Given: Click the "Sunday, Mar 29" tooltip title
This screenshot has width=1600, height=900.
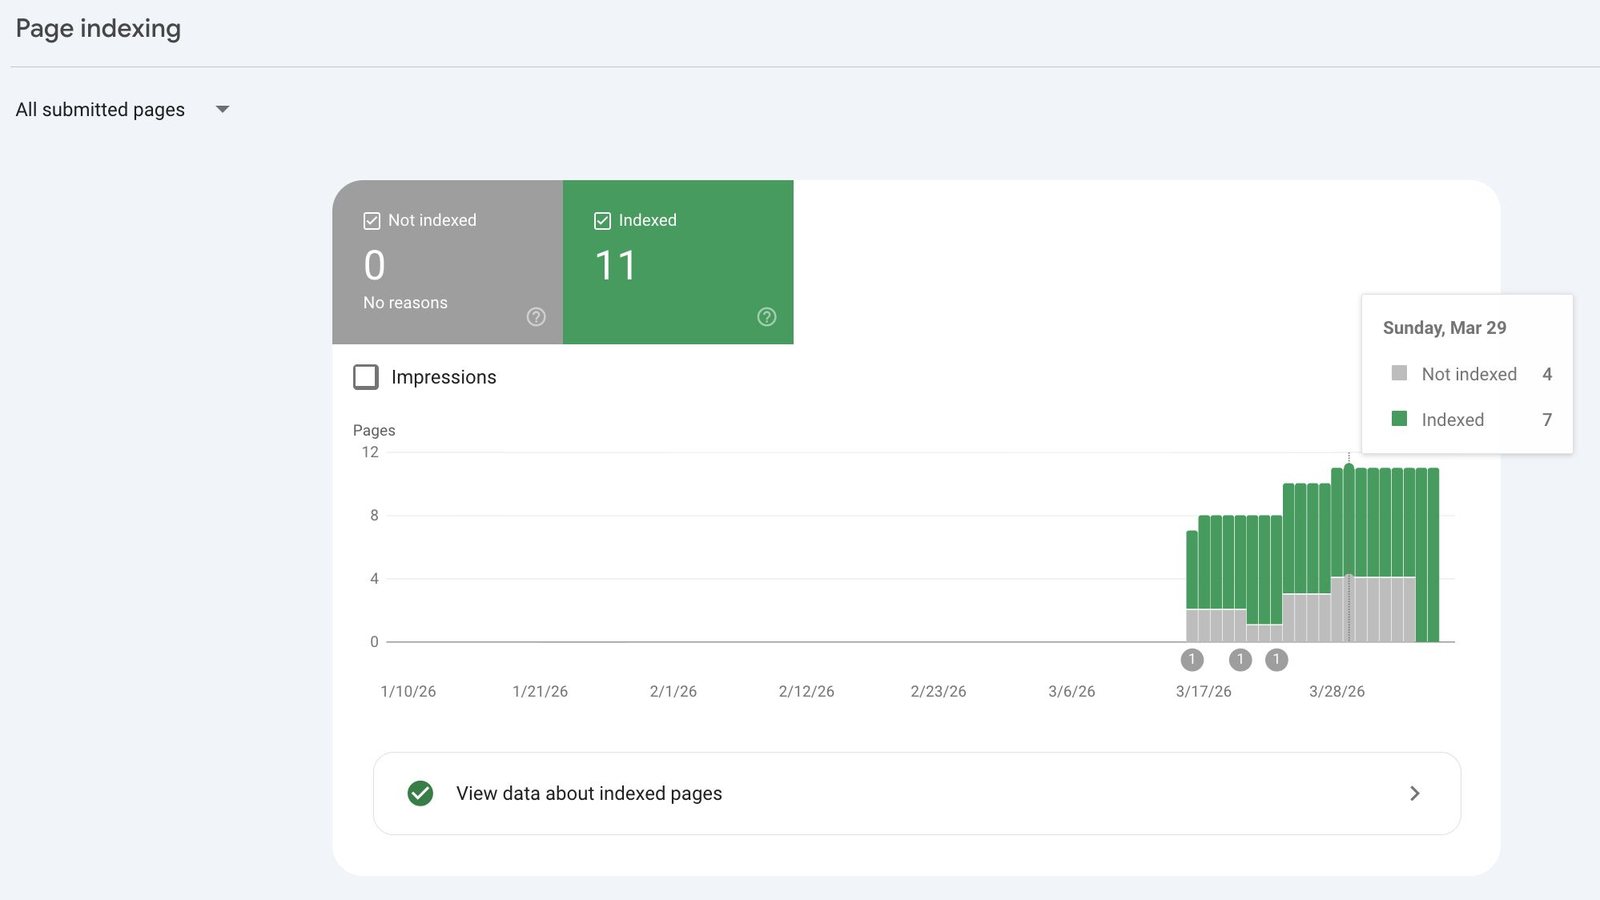Looking at the screenshot, I should tap(1444, 328).
